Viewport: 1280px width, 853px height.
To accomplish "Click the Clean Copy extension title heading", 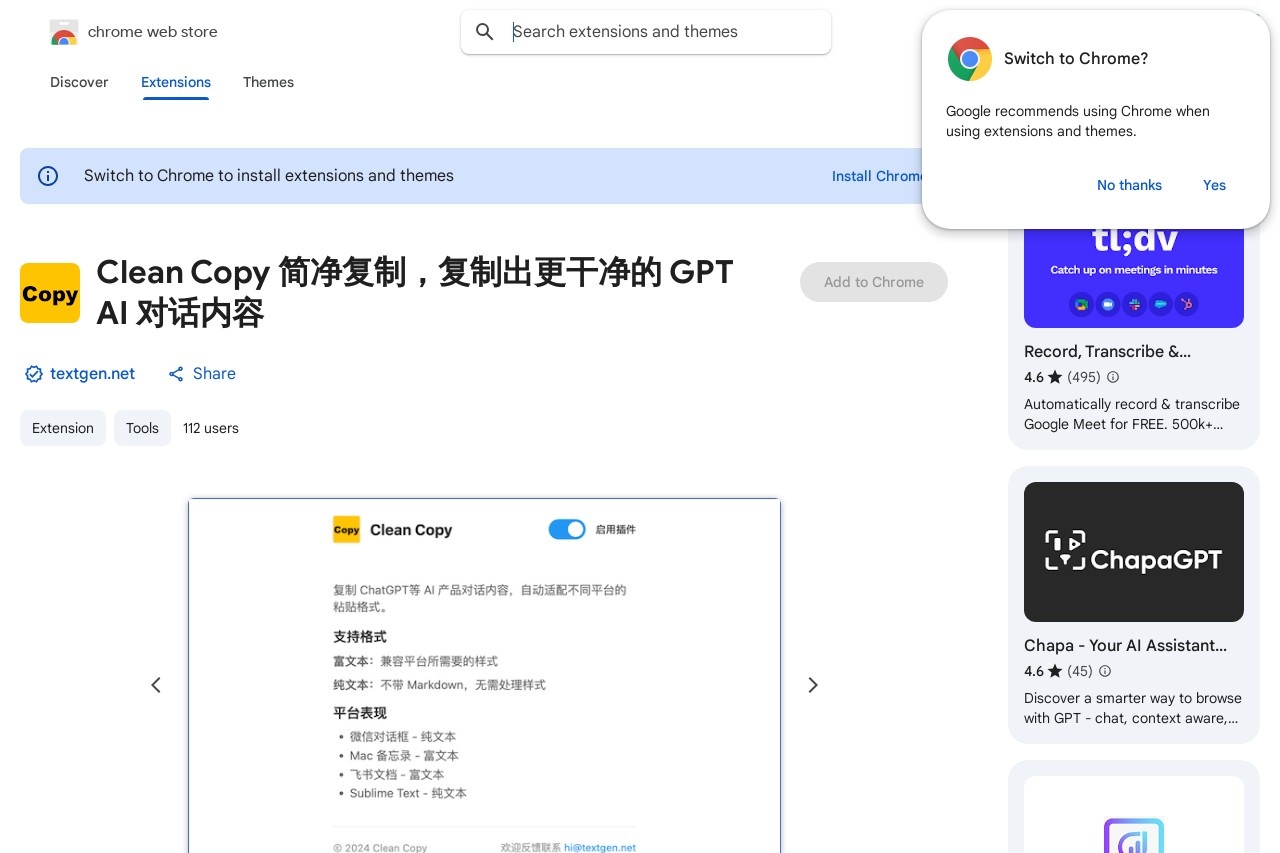I will pyautogui.click(x=415, y=292).
